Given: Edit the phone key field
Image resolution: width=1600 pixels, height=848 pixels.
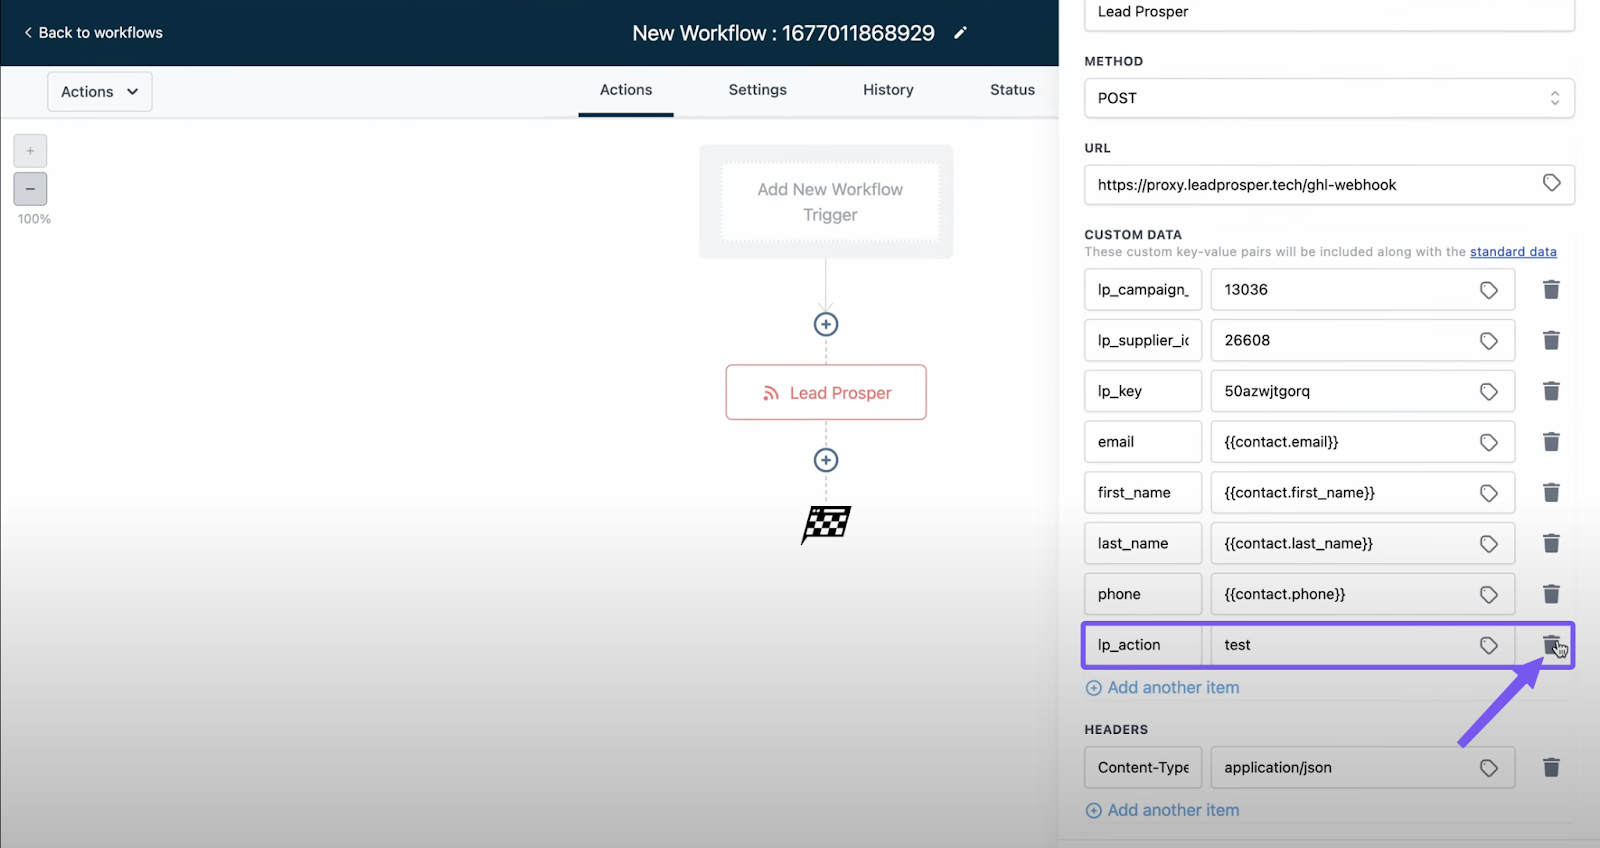Looking at the screenshot, I should (x=1143, y=594).
